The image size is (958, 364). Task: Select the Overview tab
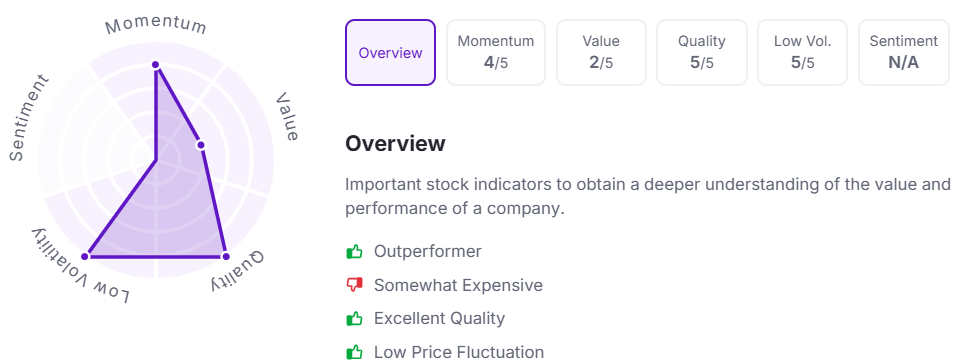(390, 53)
